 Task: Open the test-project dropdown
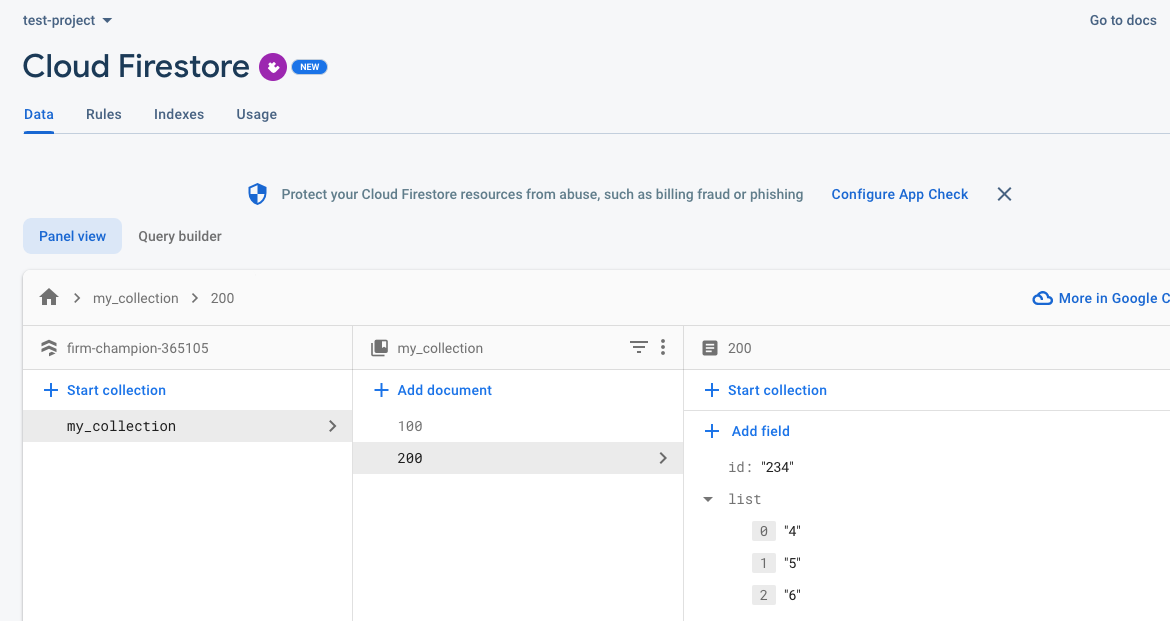coord(67,19)
